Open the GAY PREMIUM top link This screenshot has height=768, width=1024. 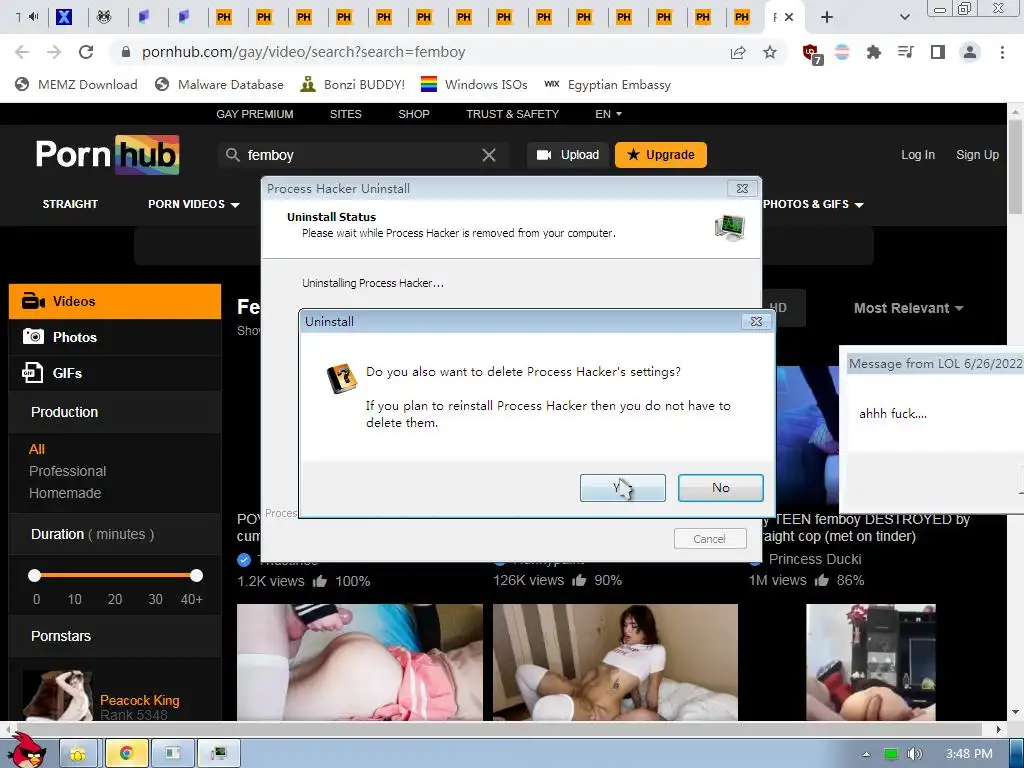click(x=255, y=114)
